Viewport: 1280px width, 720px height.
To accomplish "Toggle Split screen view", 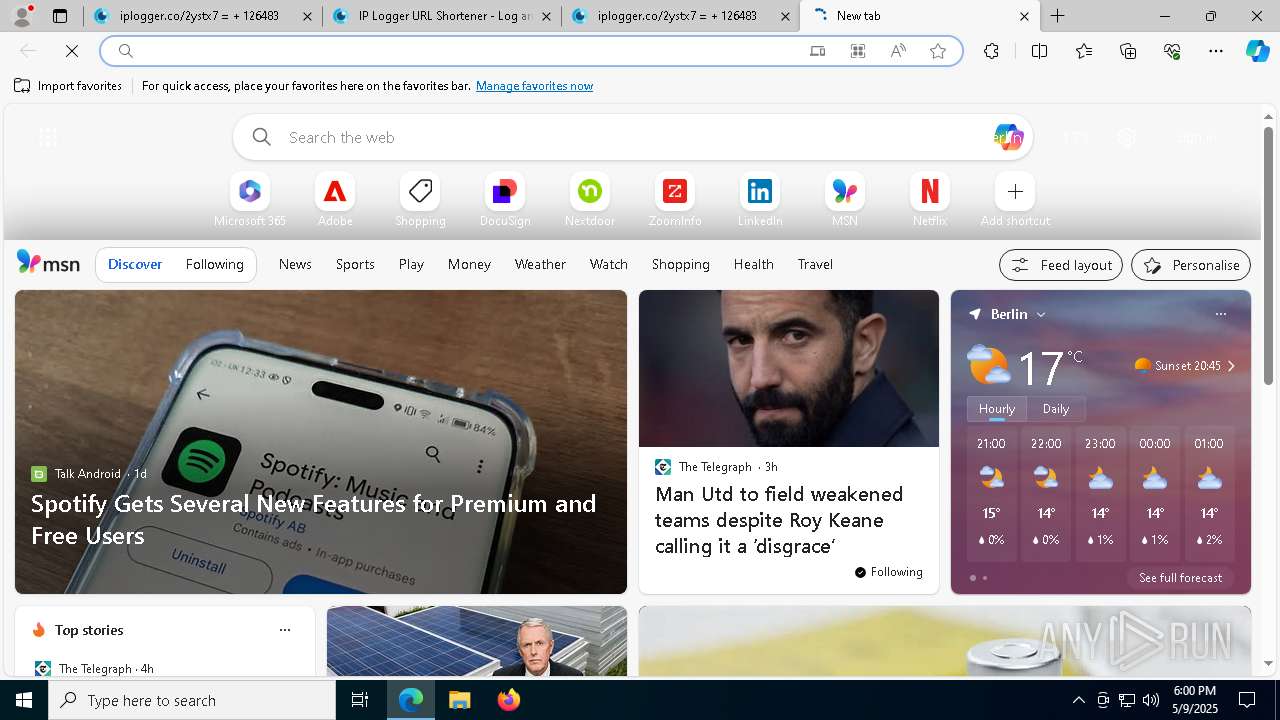I will [1039, 51].
